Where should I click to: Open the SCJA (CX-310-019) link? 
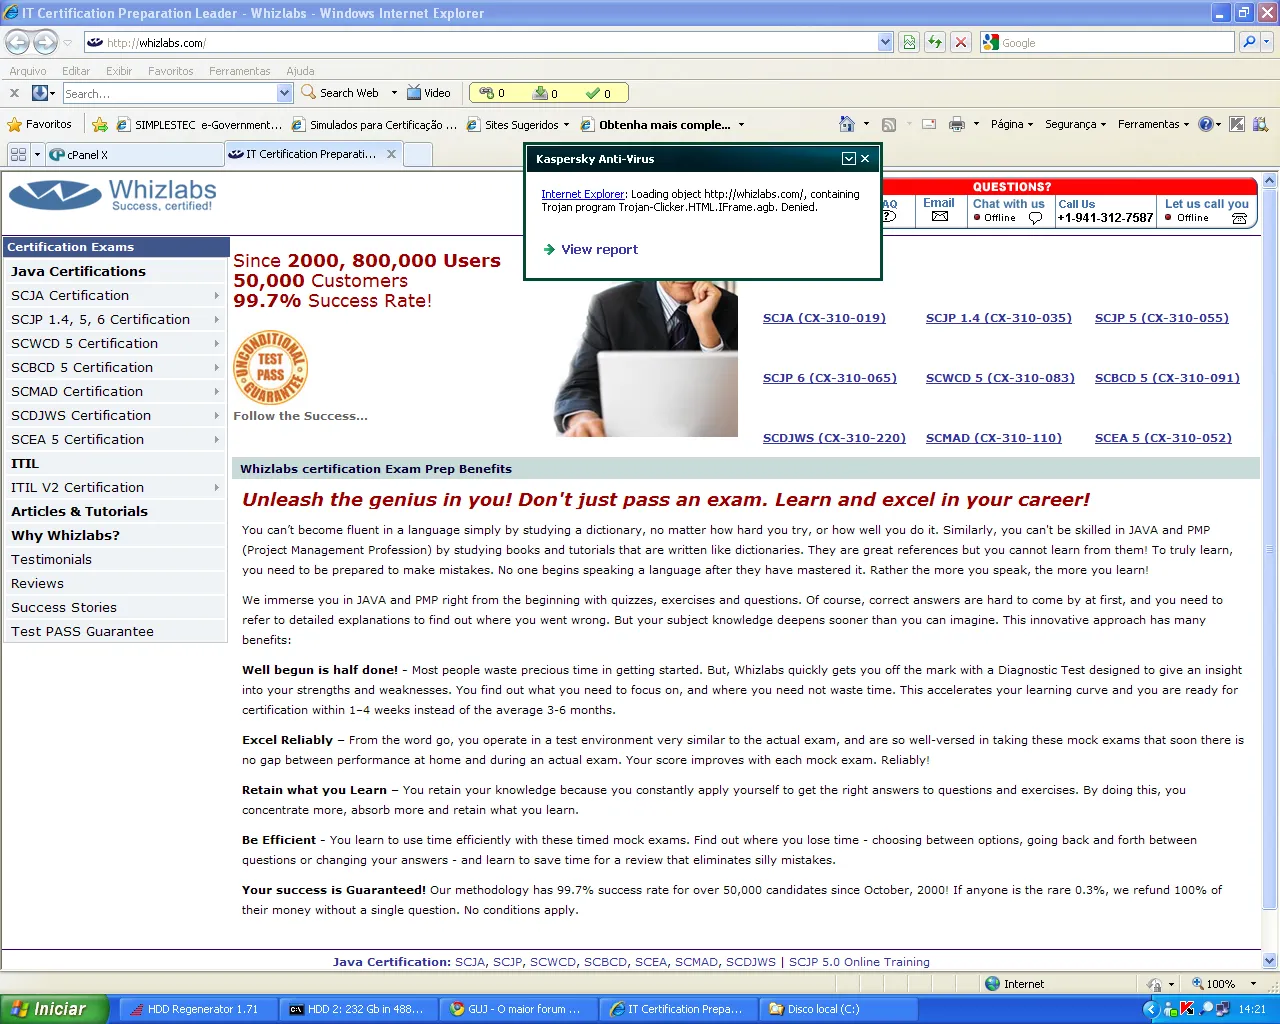point(824,318)
